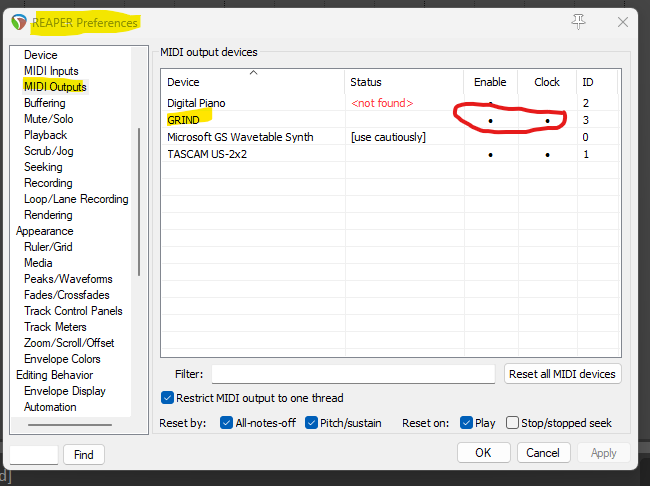
Task: Uncheck the All-notes-off reset option
Action: [226, 423]
